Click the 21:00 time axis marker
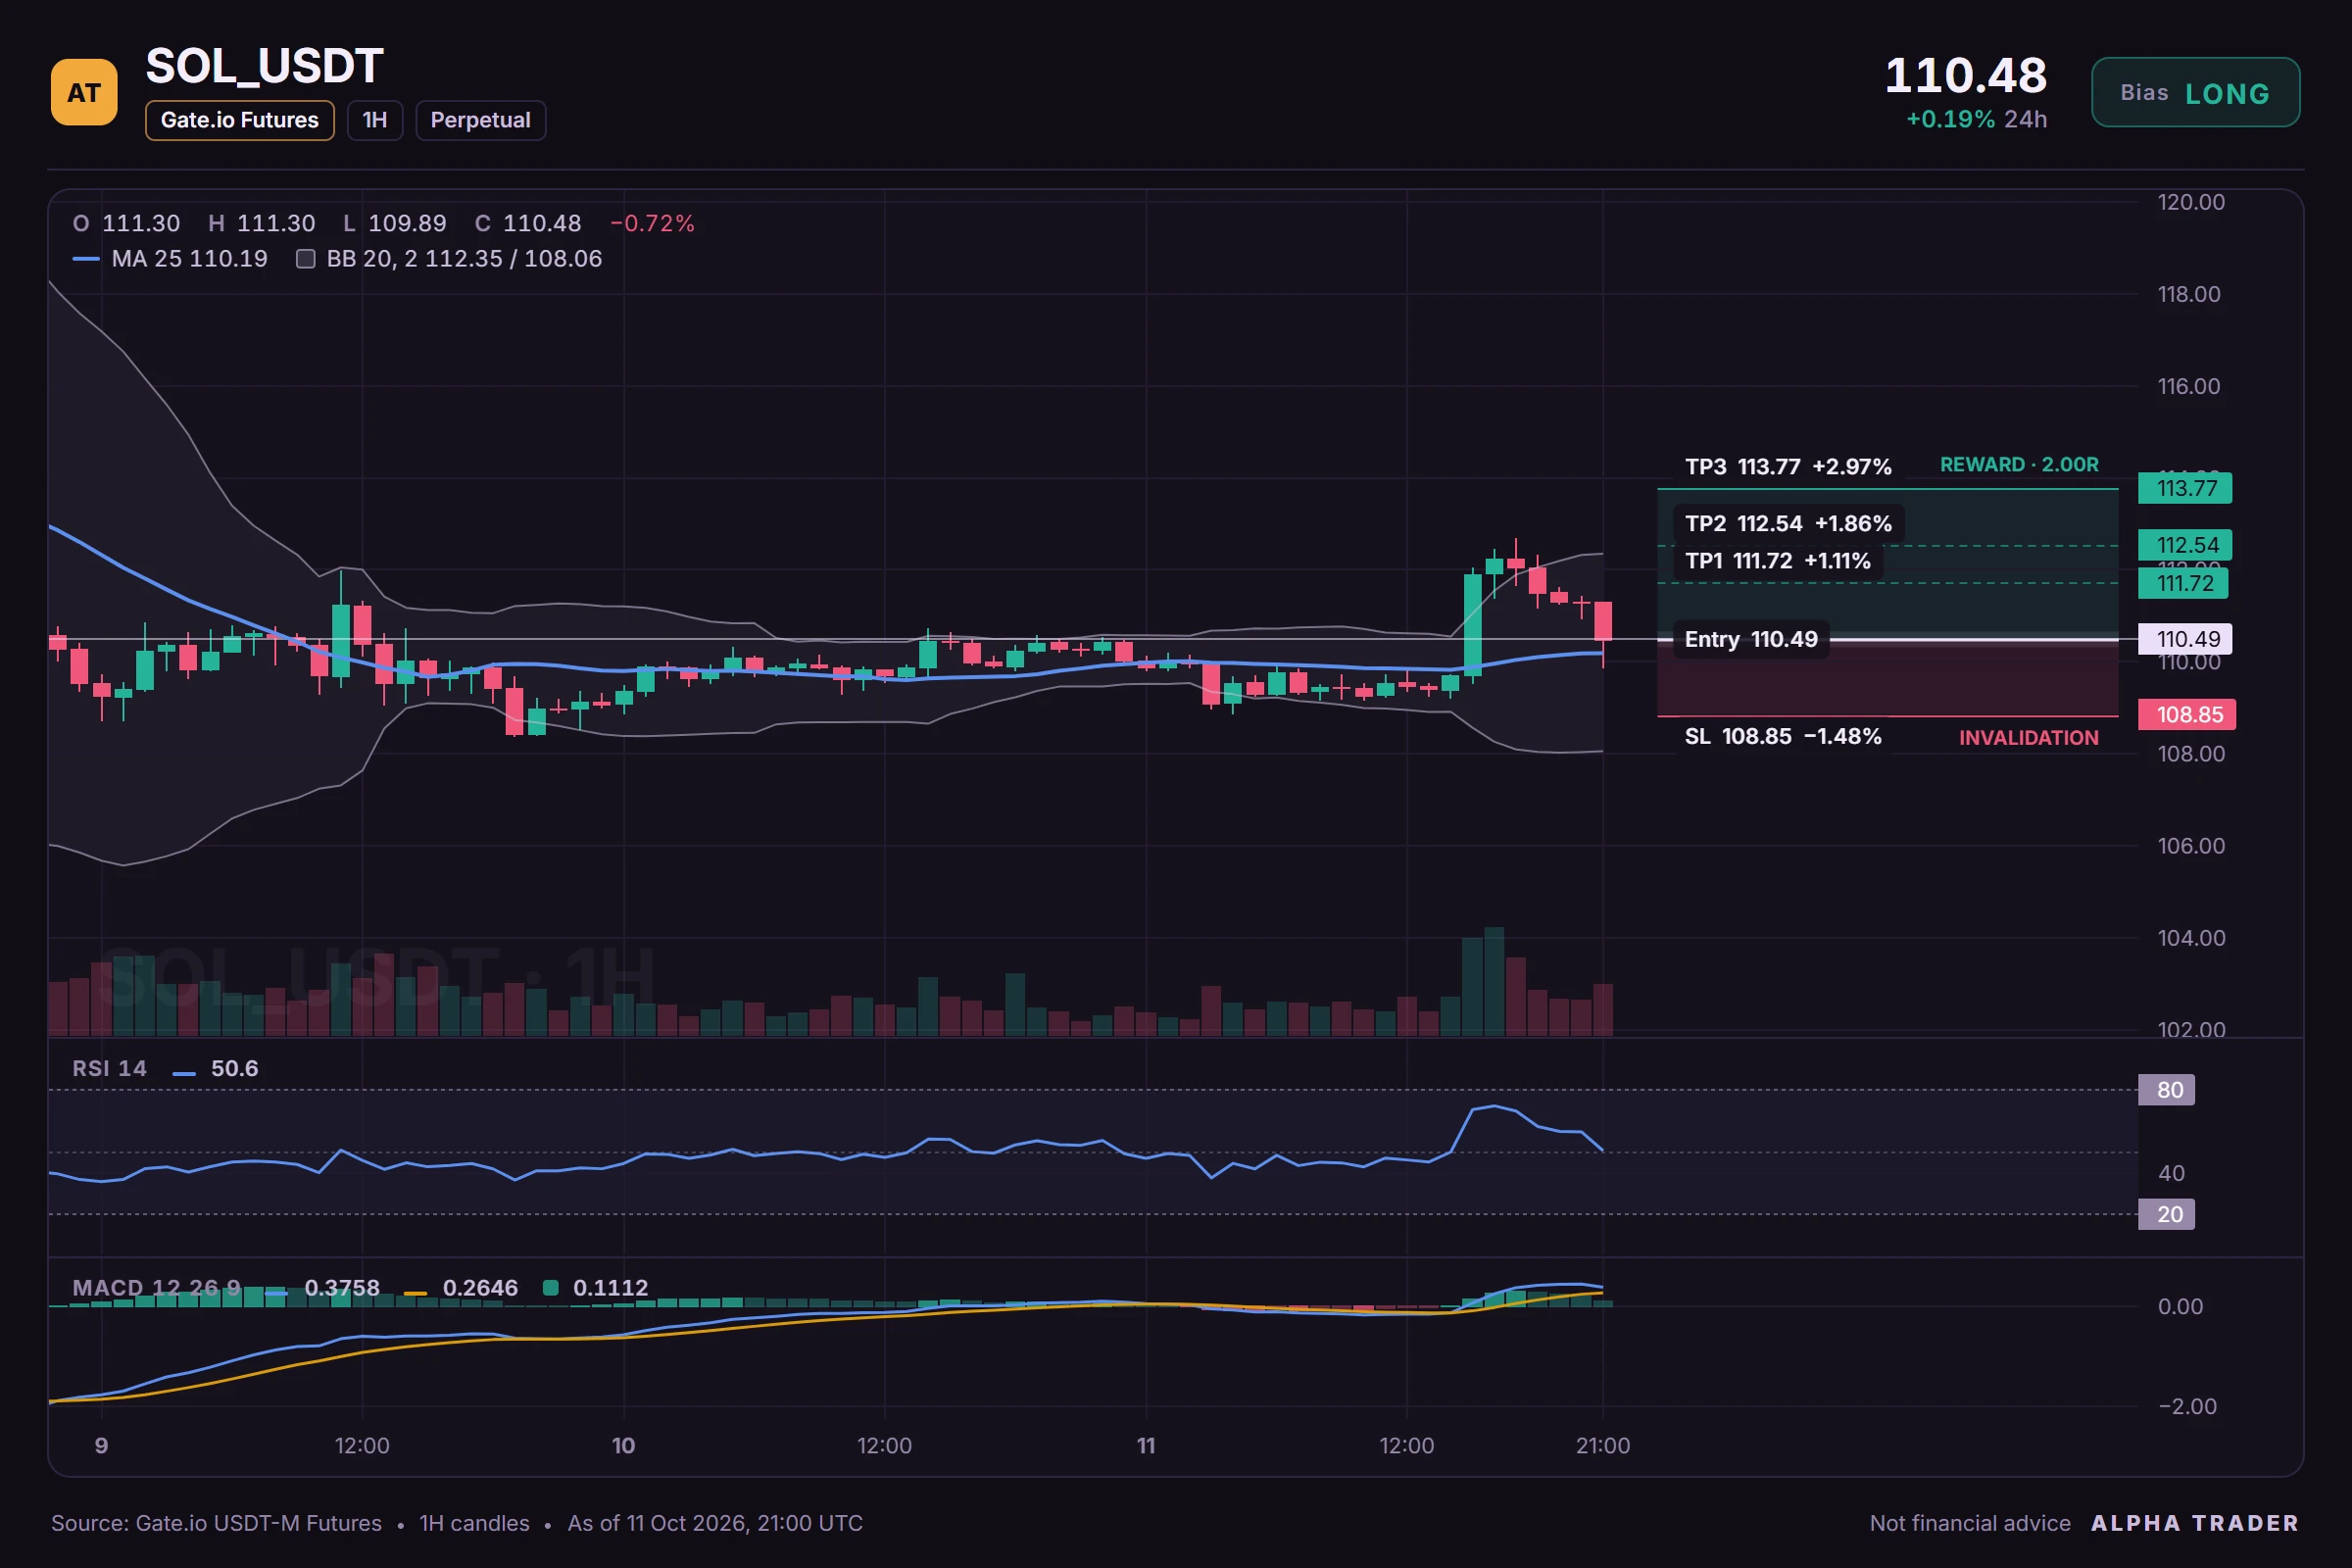This screenshot has width=2352, height=1568. click(1603, 1445)
